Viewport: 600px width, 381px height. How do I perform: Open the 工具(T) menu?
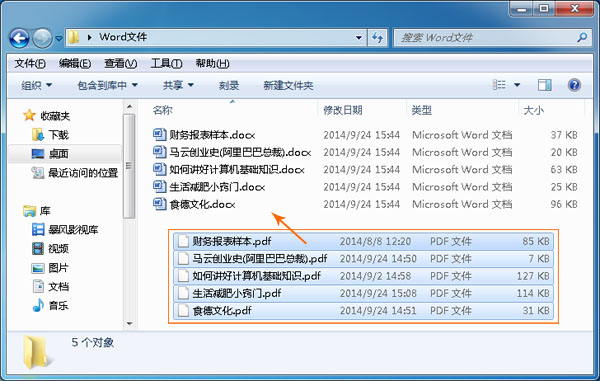click(x=166, y=63)
